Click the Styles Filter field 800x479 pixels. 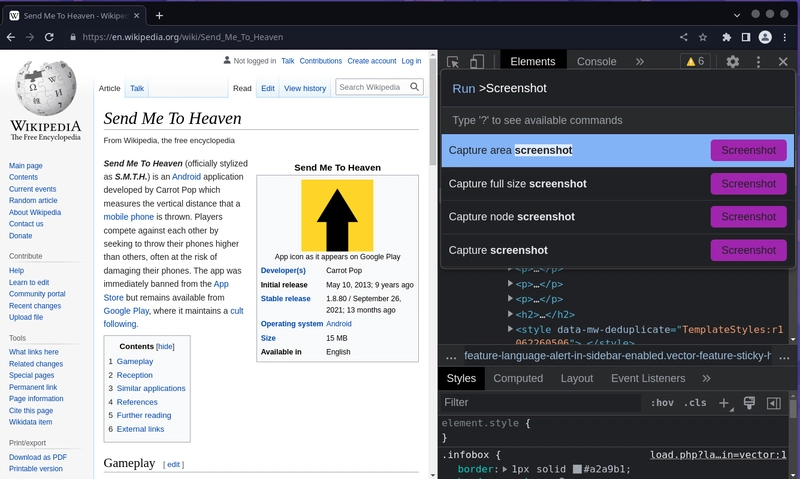(x=541, y=402)
